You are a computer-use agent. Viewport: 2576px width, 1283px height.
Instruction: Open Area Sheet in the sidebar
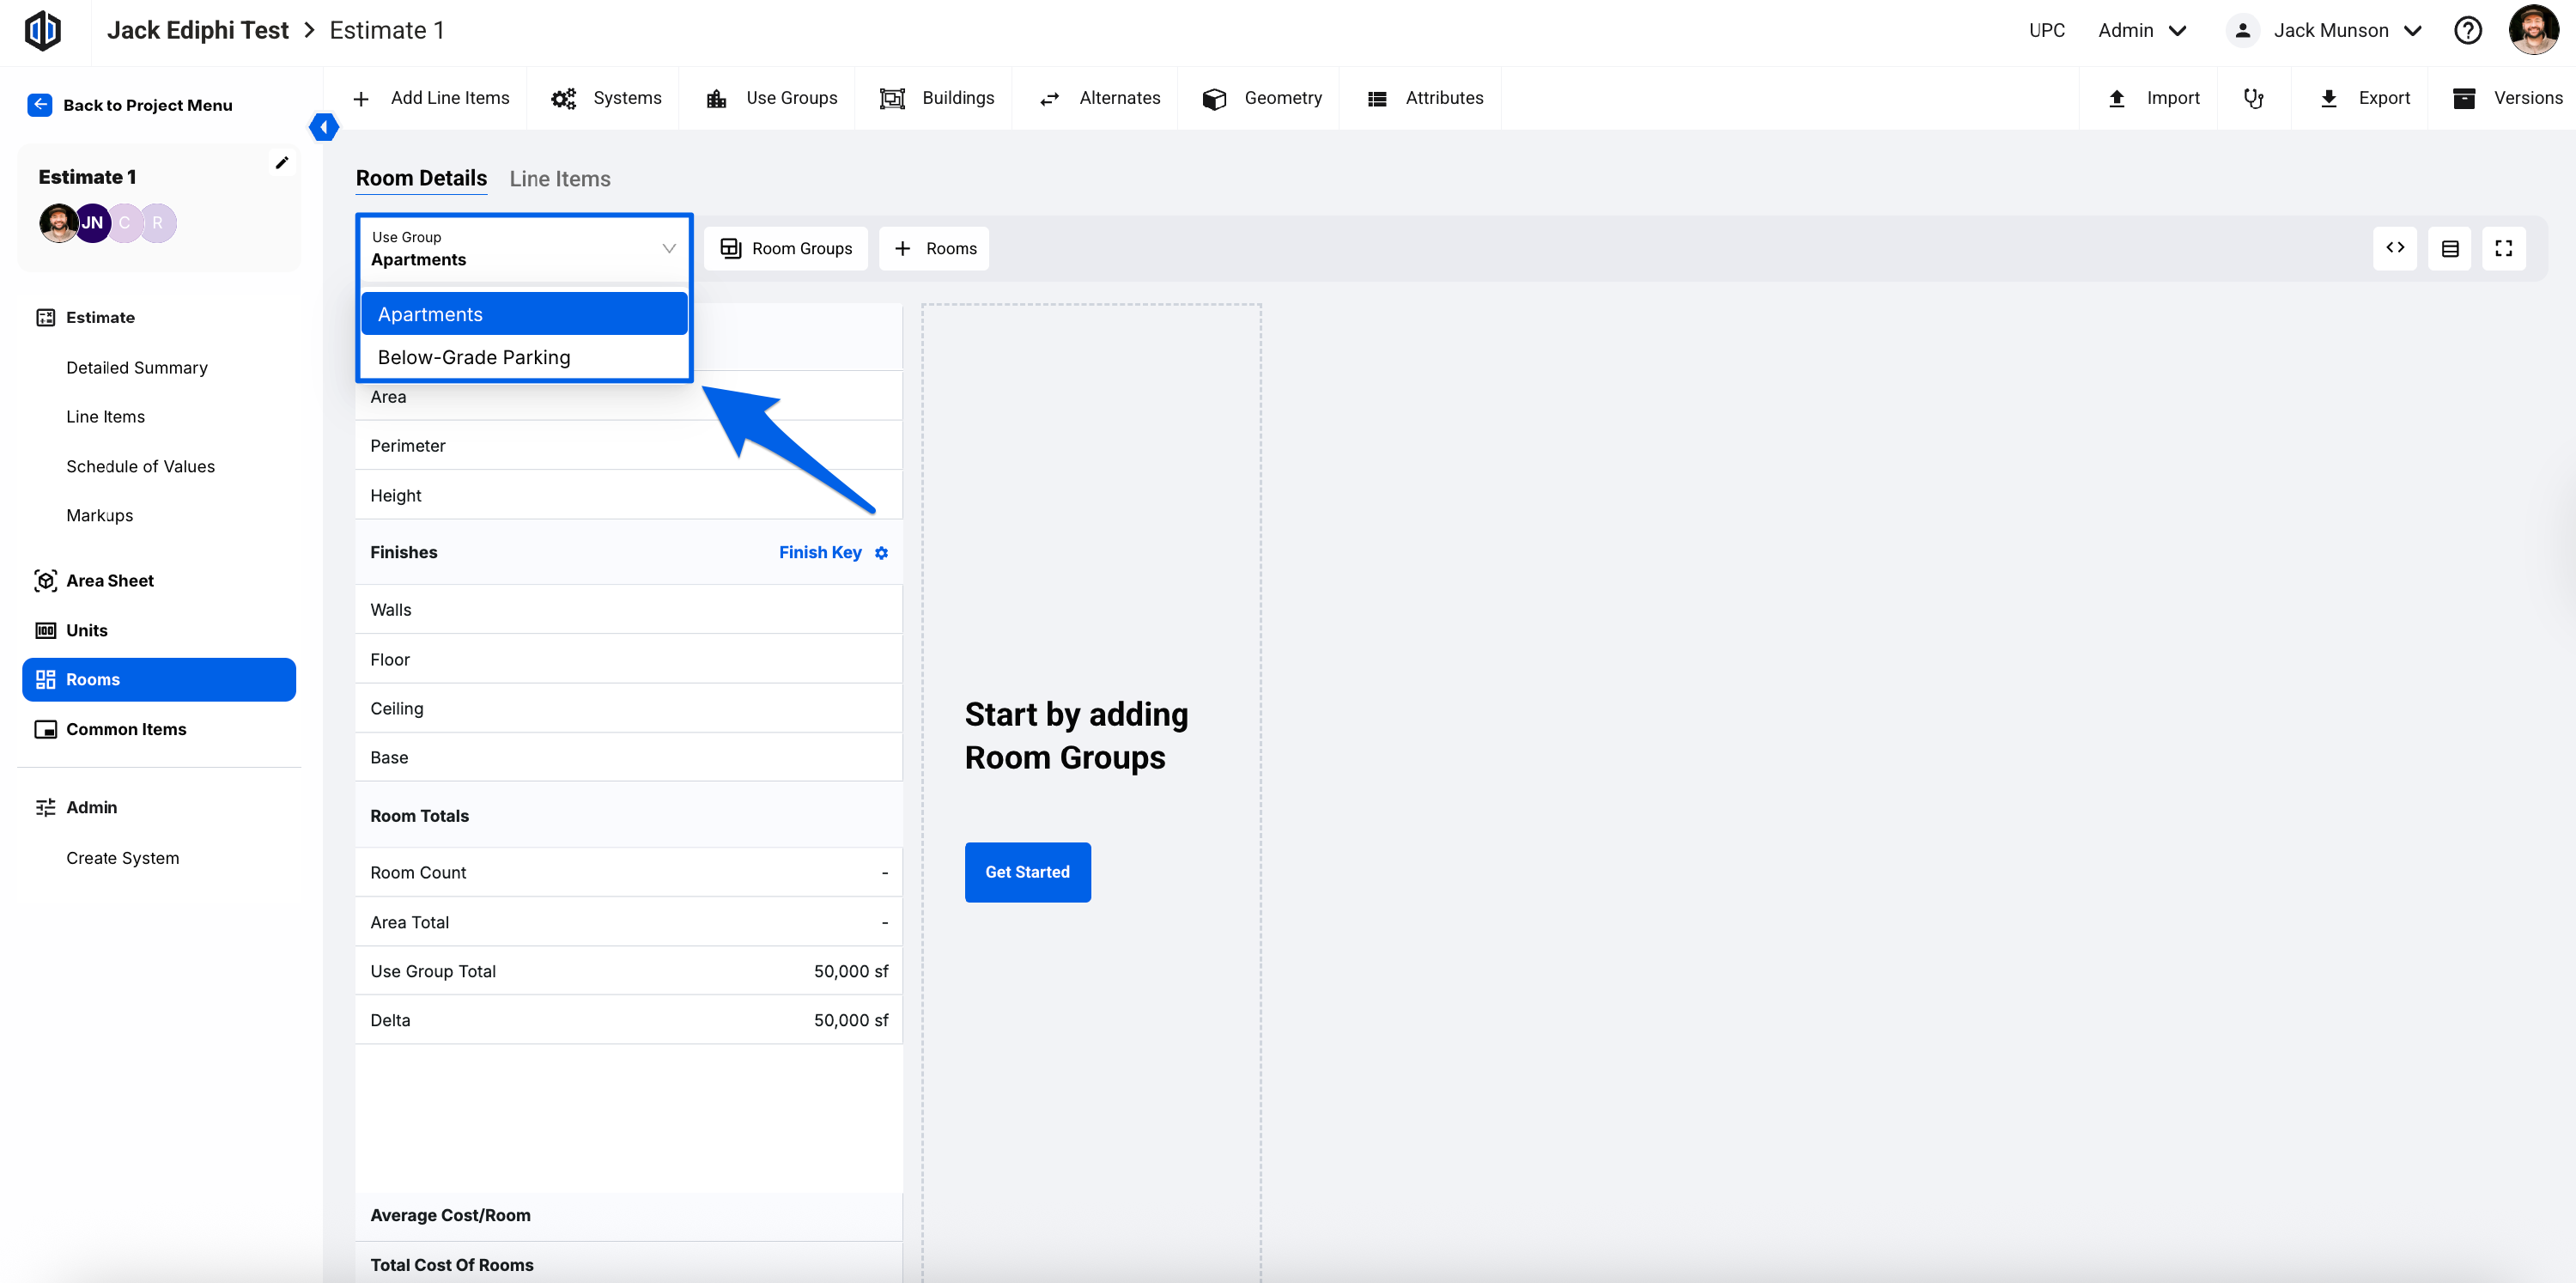coord(110,581)
